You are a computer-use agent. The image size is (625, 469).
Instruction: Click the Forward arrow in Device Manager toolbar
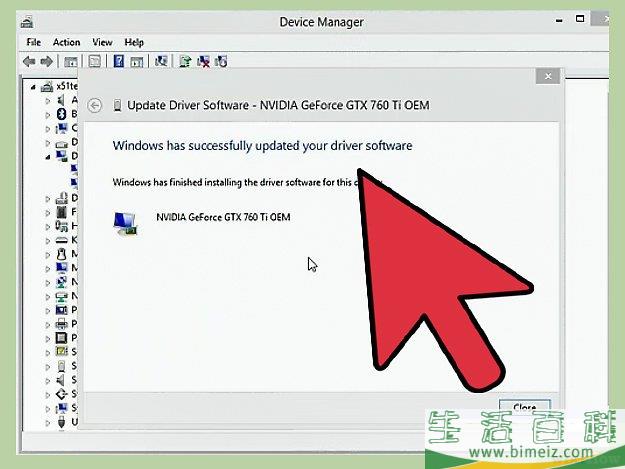point(47,62)
